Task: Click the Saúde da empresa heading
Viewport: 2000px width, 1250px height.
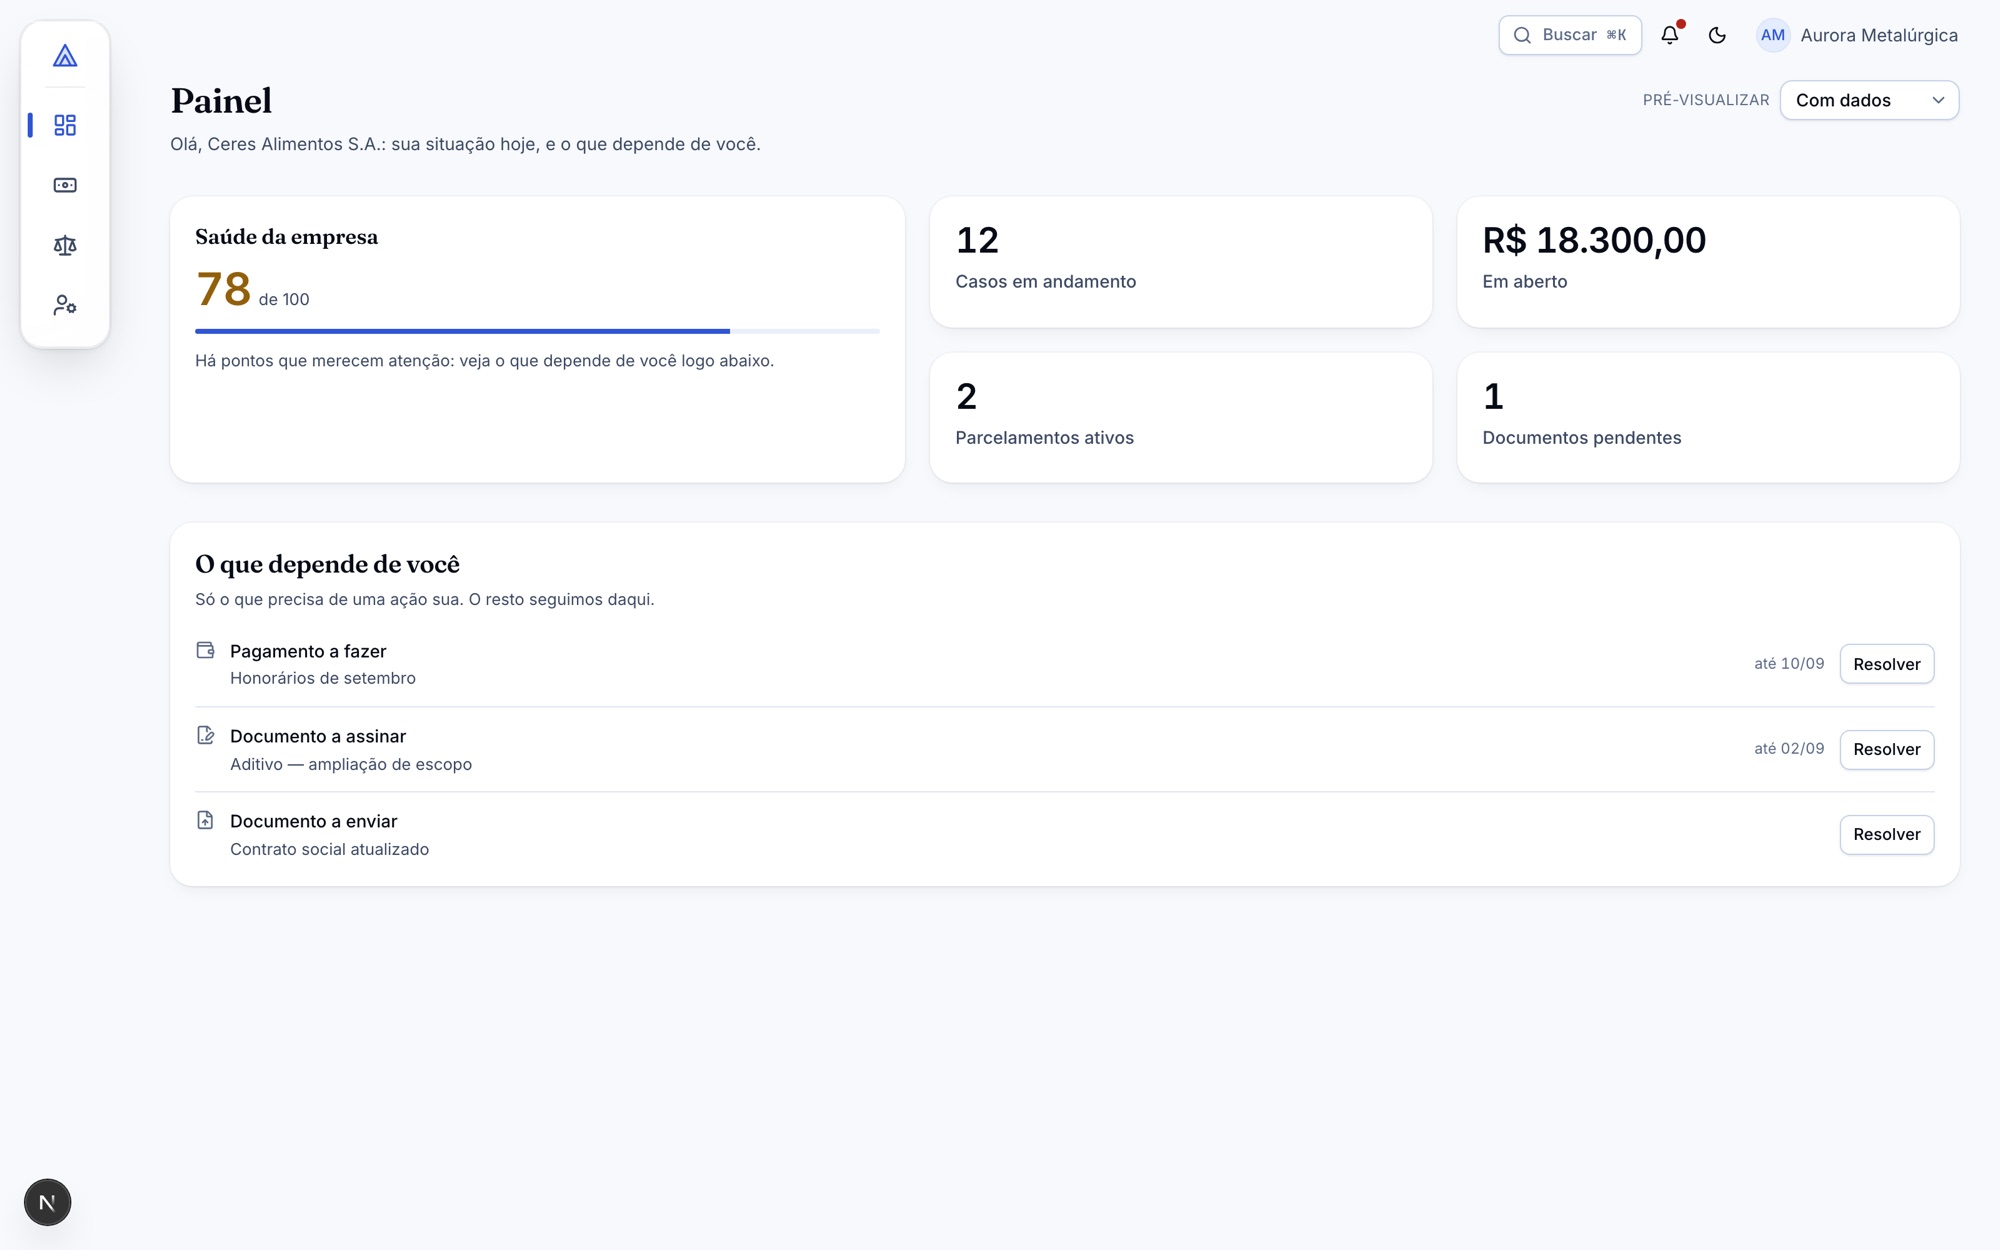Action: coord(286,237)
